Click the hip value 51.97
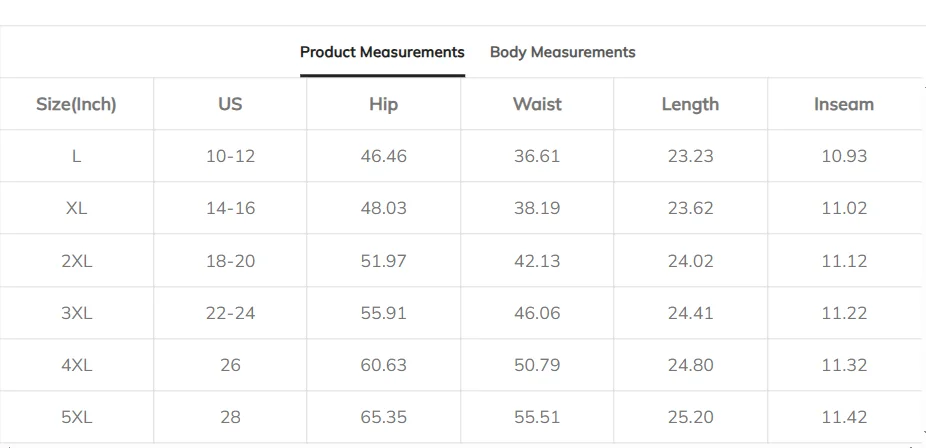 coord(383,261)
